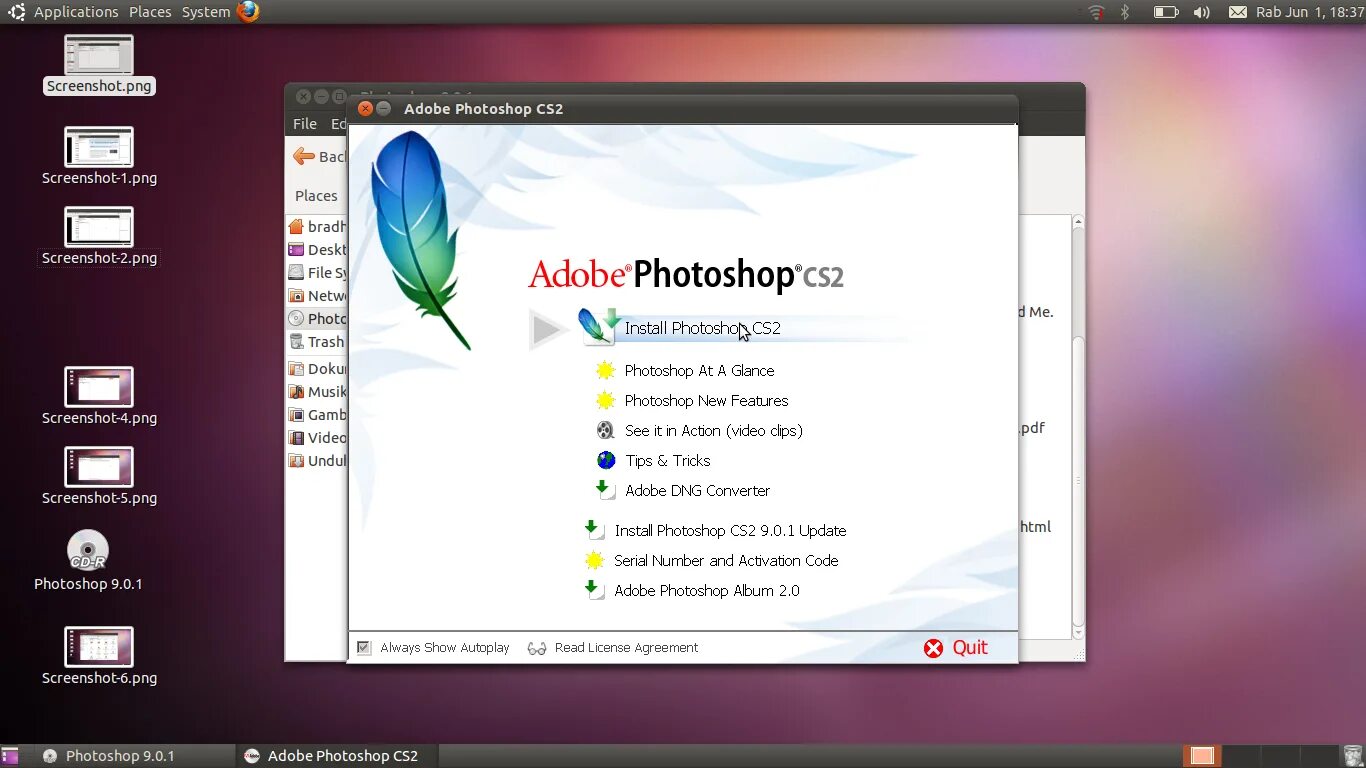Viewport: 1366px width, 768px height.
Task: Click the battery status indicator
Action: tap(1166, 12)
